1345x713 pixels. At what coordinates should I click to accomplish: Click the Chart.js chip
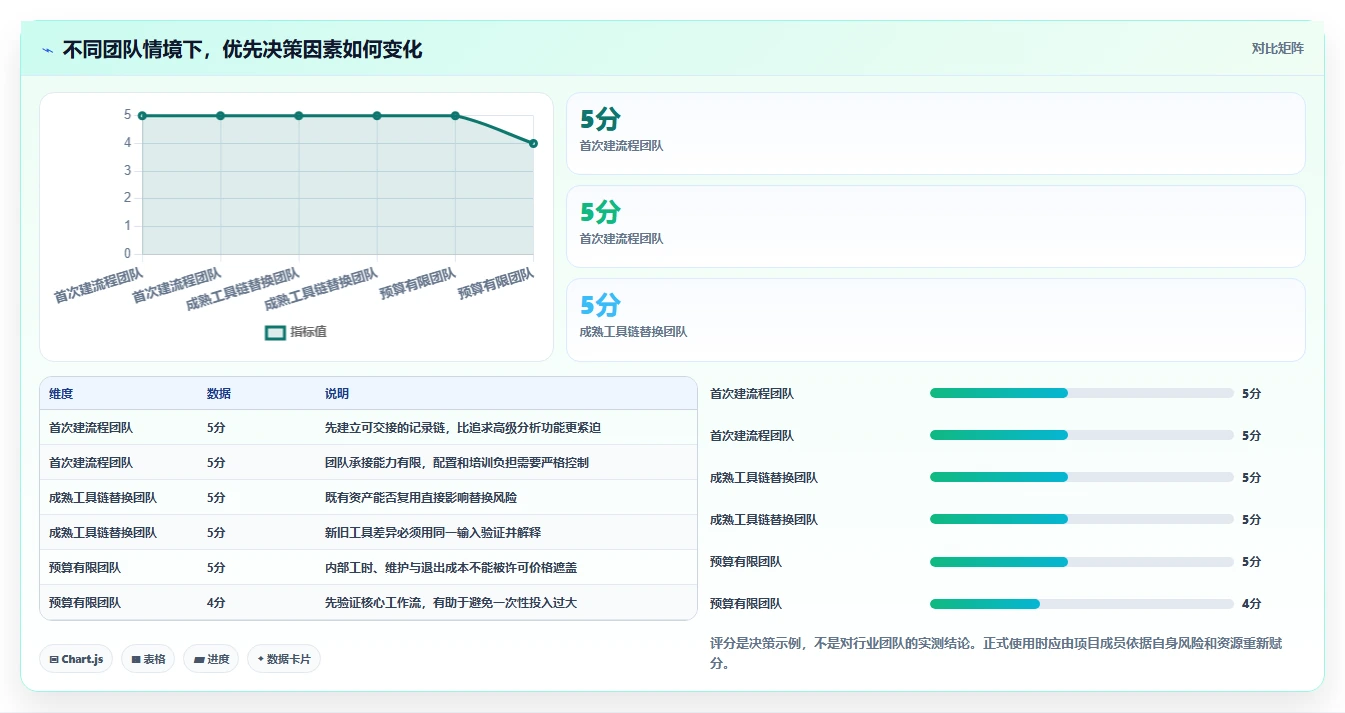coord(76,659)
